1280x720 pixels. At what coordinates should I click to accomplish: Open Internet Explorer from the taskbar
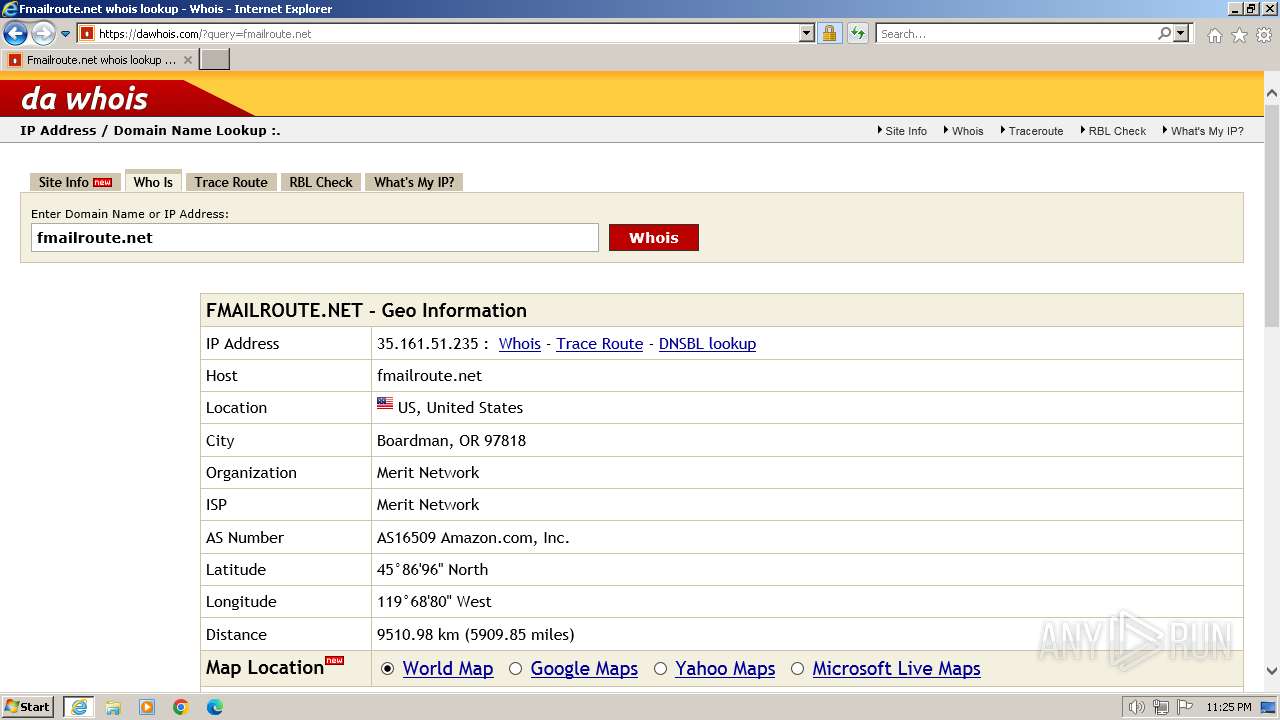[x=78, y=707]
